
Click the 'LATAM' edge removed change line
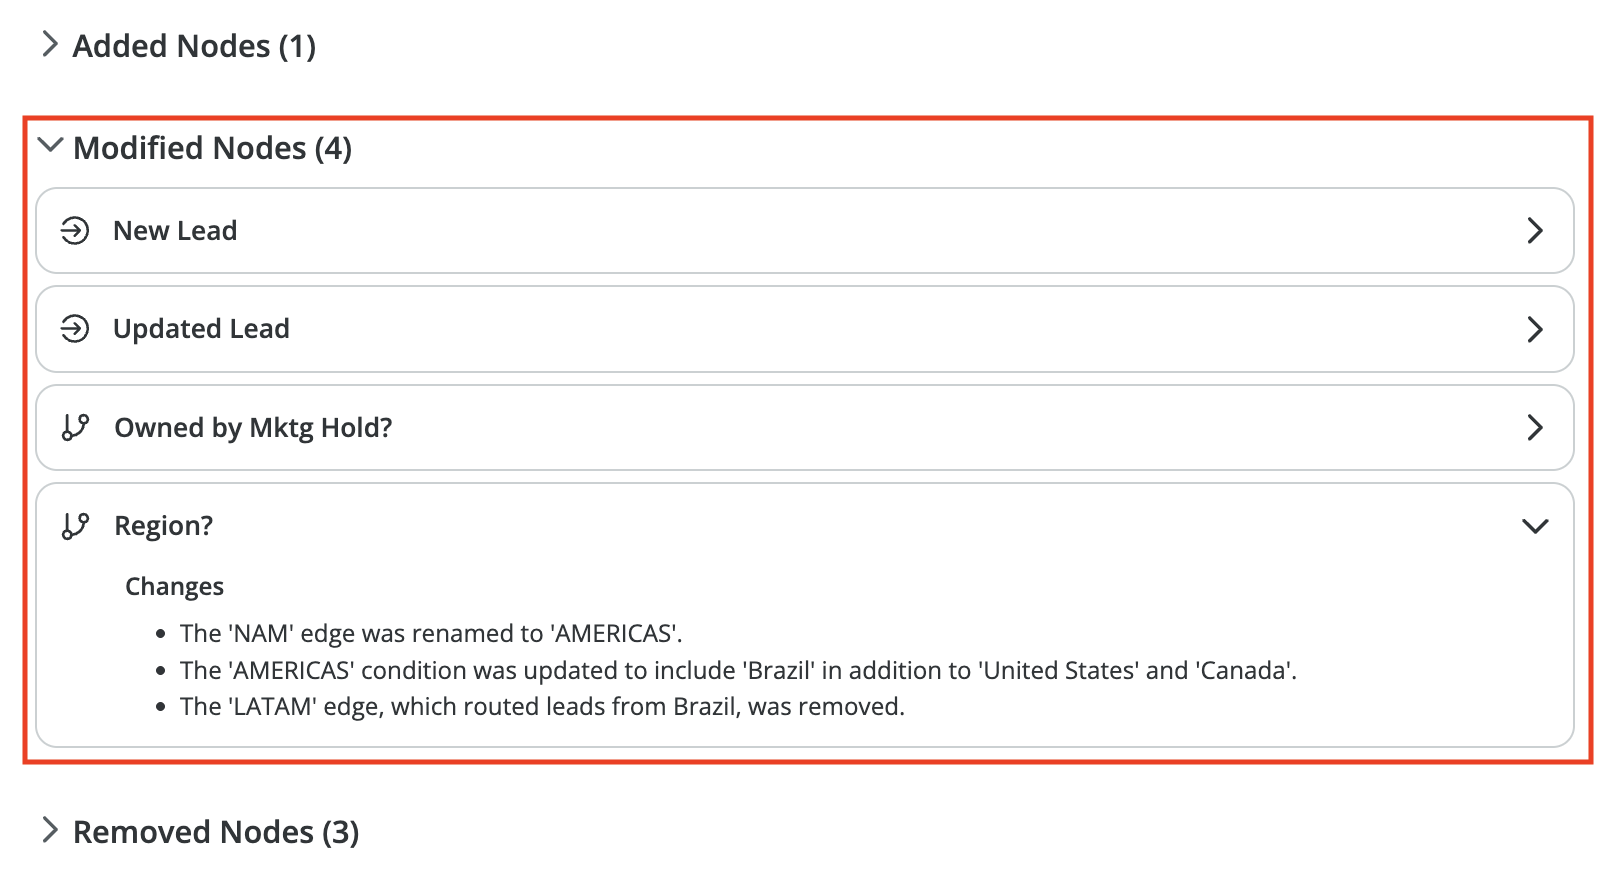point(542,707)
